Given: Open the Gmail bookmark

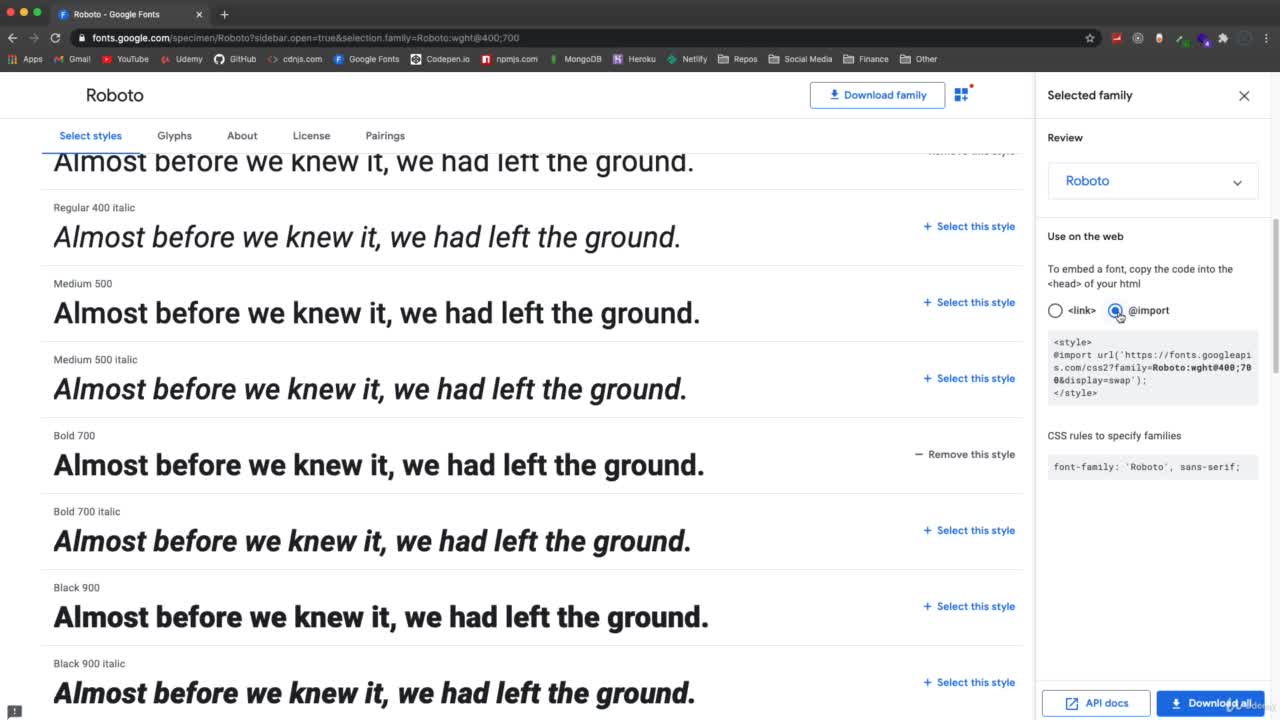Looking at the screenshot, I should [x=71, y=59].
